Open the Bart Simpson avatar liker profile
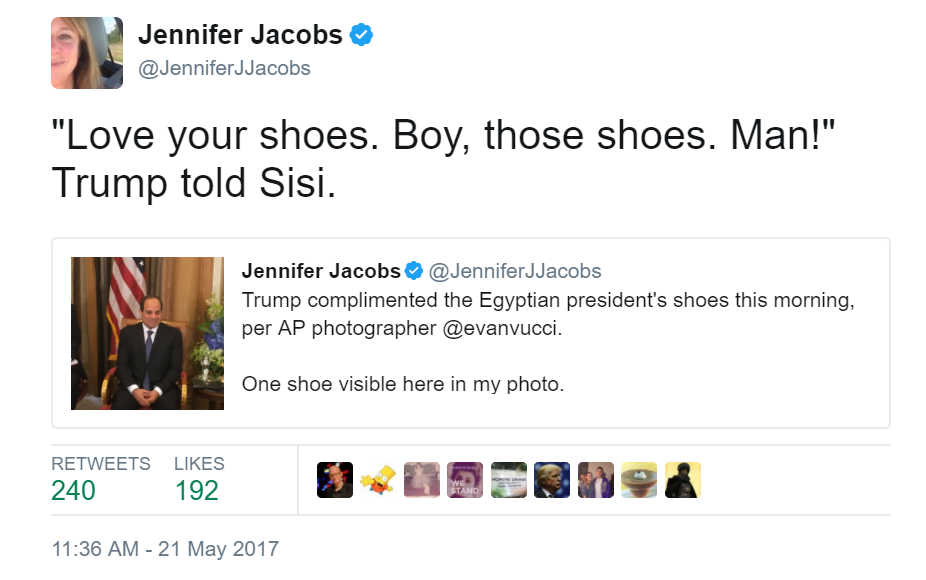Viewport: 926px width, 580px height. click(378, 480)
